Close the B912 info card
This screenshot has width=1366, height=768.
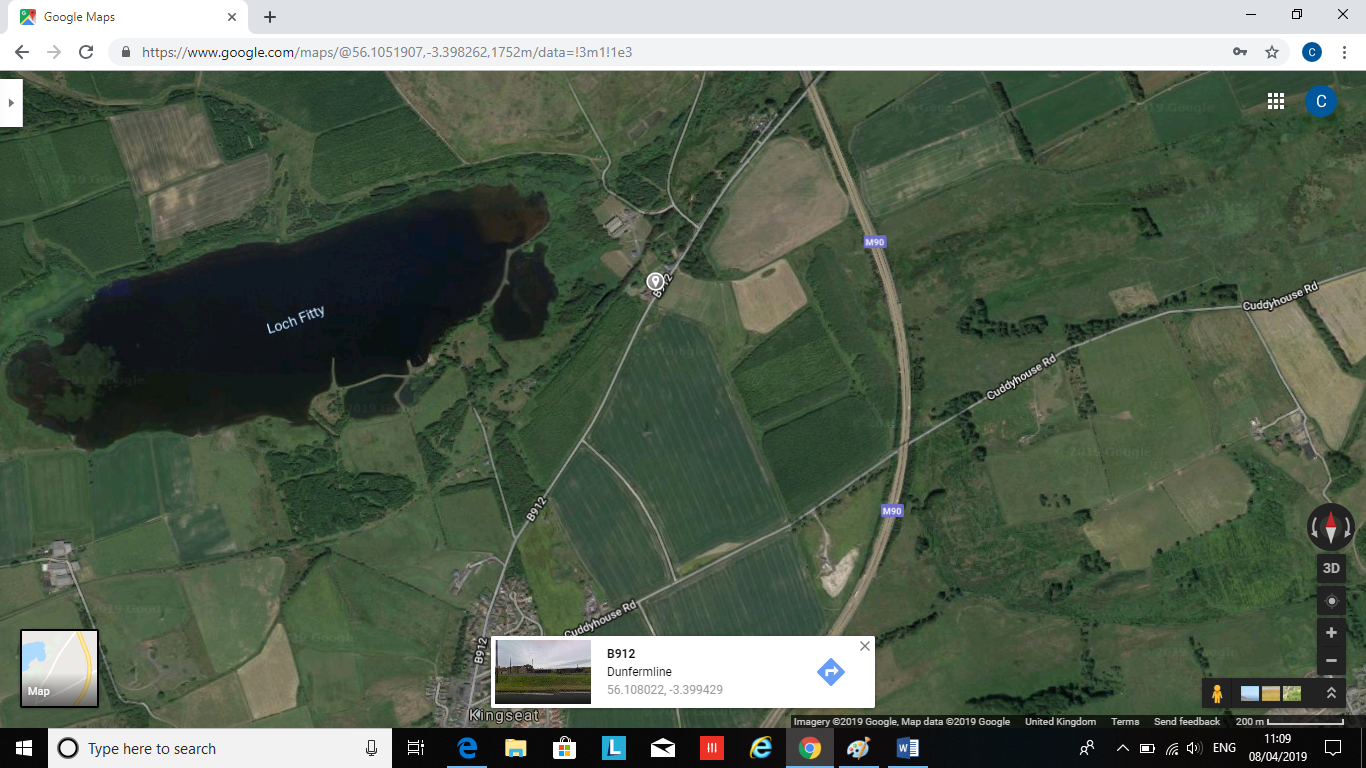pyautogui.click(x=865, y=646)
